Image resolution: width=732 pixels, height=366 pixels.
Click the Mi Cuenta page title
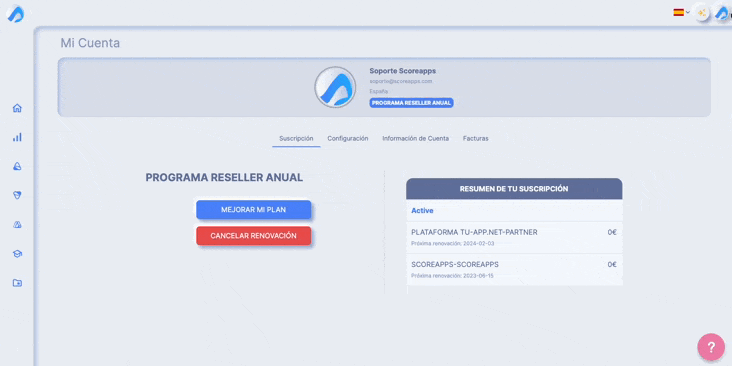coord(90,43)
